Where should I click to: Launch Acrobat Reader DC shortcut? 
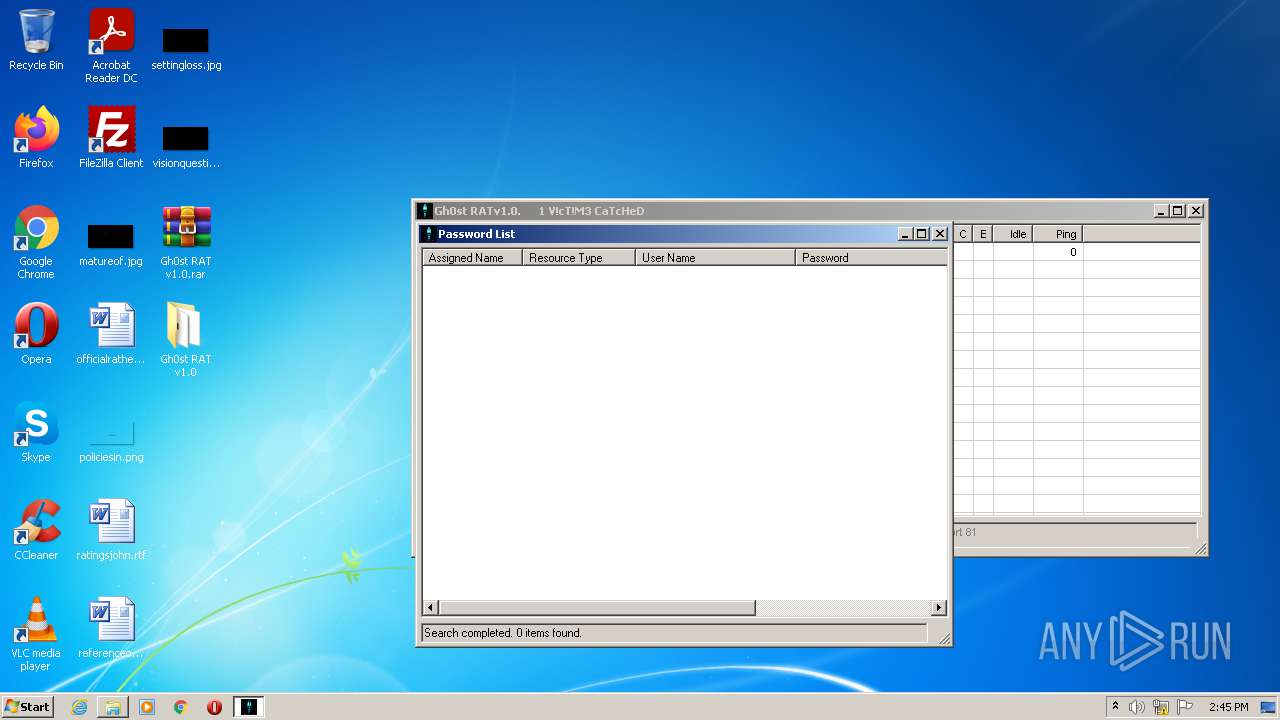[111, 46]
